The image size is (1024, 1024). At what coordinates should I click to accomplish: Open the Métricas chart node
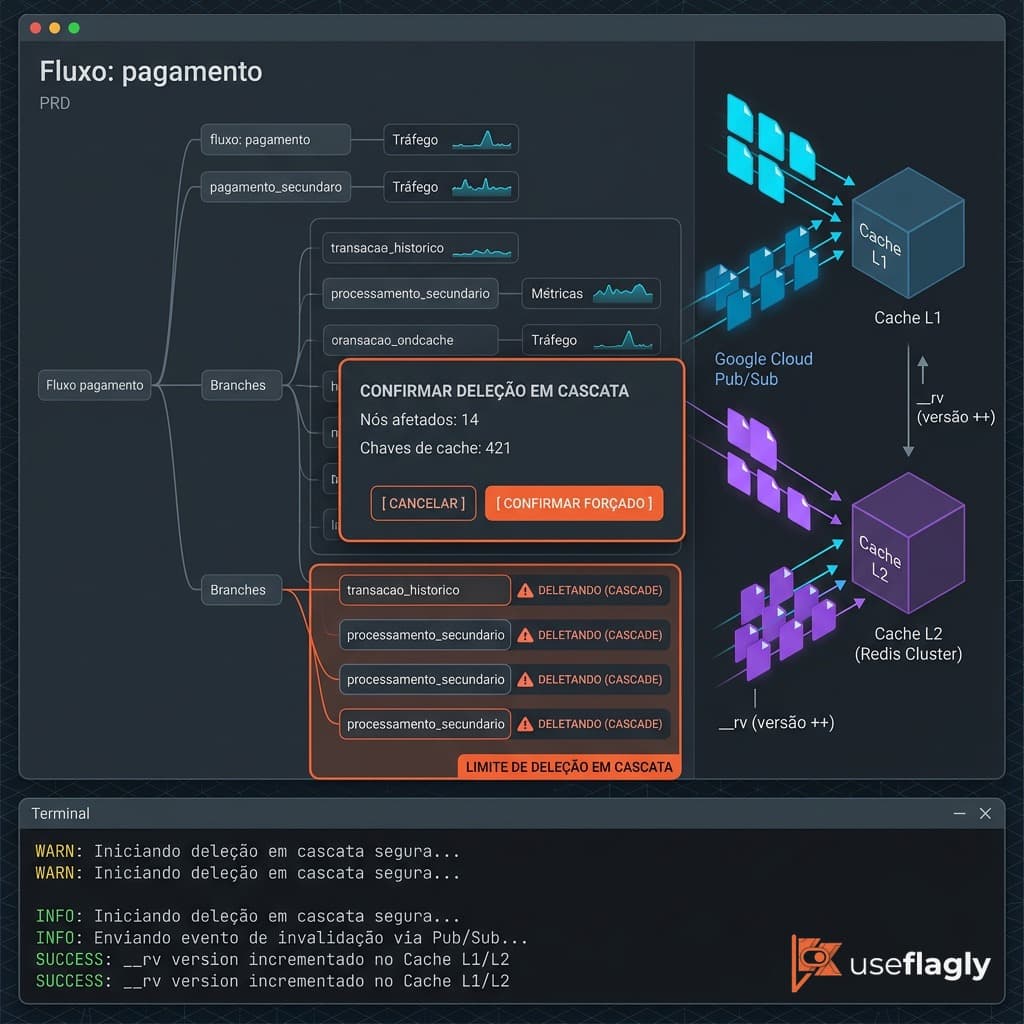click(591, 294)
